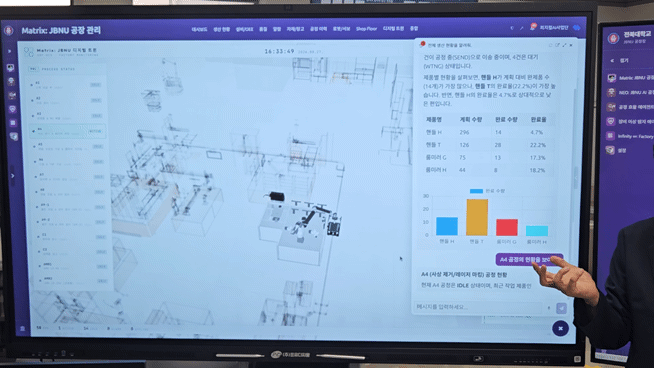Expand the chat panel to fullscreen
Viewport: 654px width, 368px height.
[564, 45]
